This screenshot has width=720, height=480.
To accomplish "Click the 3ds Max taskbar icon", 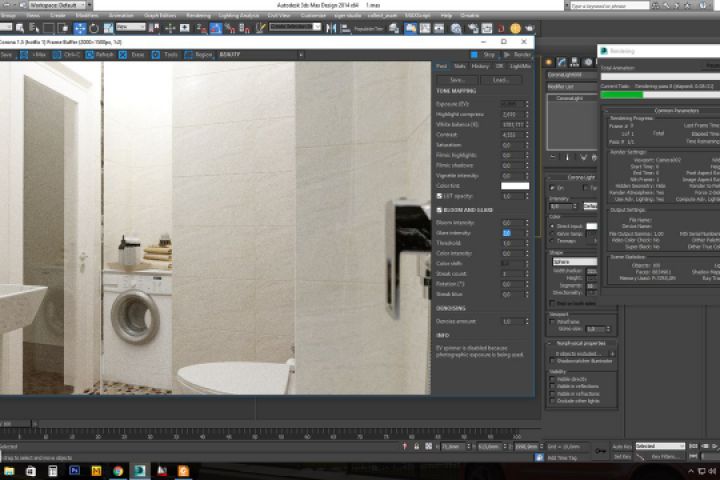I will point(140,471).
